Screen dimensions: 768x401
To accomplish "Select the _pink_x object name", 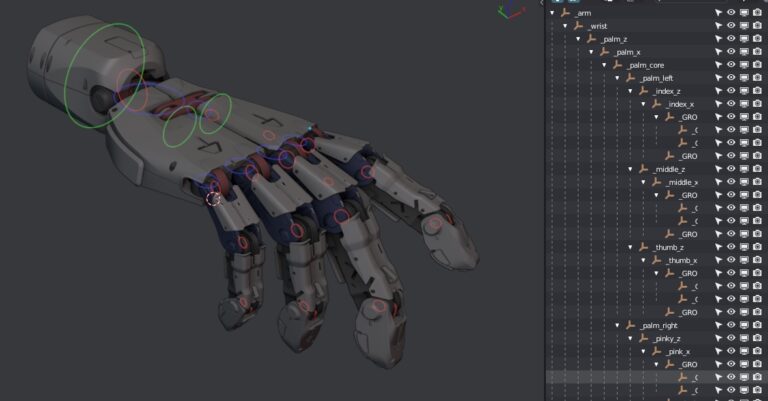I will pyautogui.click(x=678, y=352).
